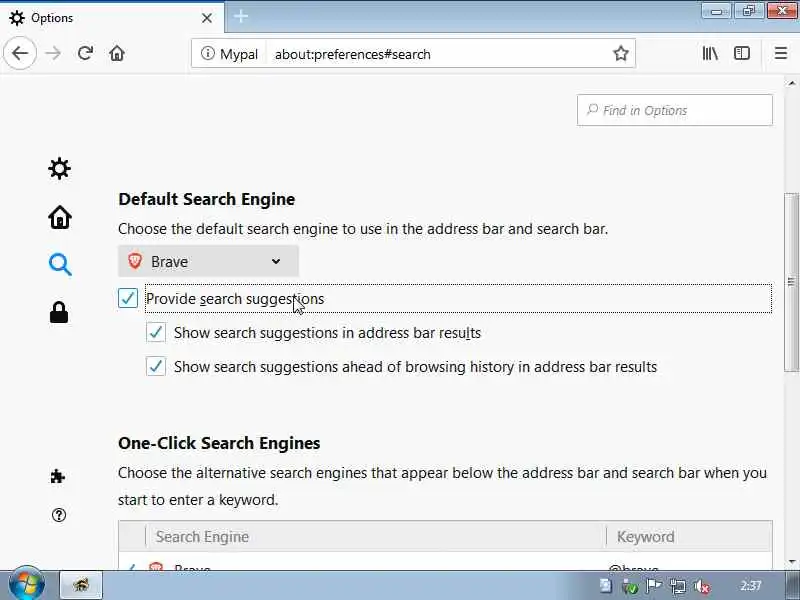Click the Keyword column header

click(x=689, y=537)
